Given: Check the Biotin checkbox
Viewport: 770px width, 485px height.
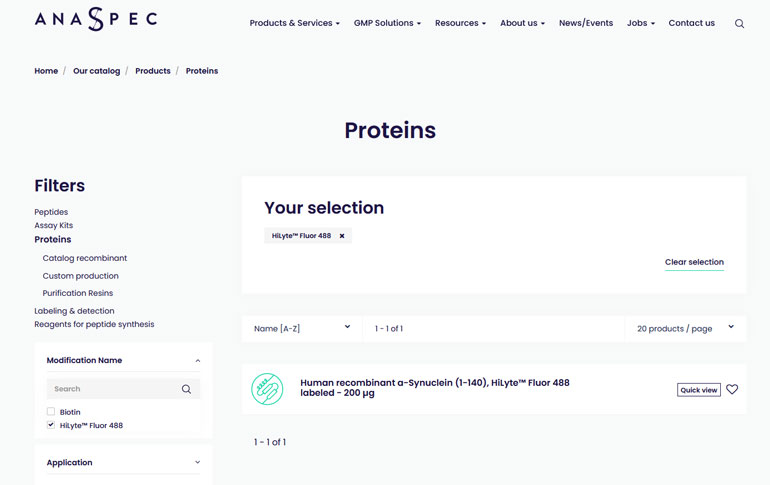Looking at the screenshot, I should [51, 411].
